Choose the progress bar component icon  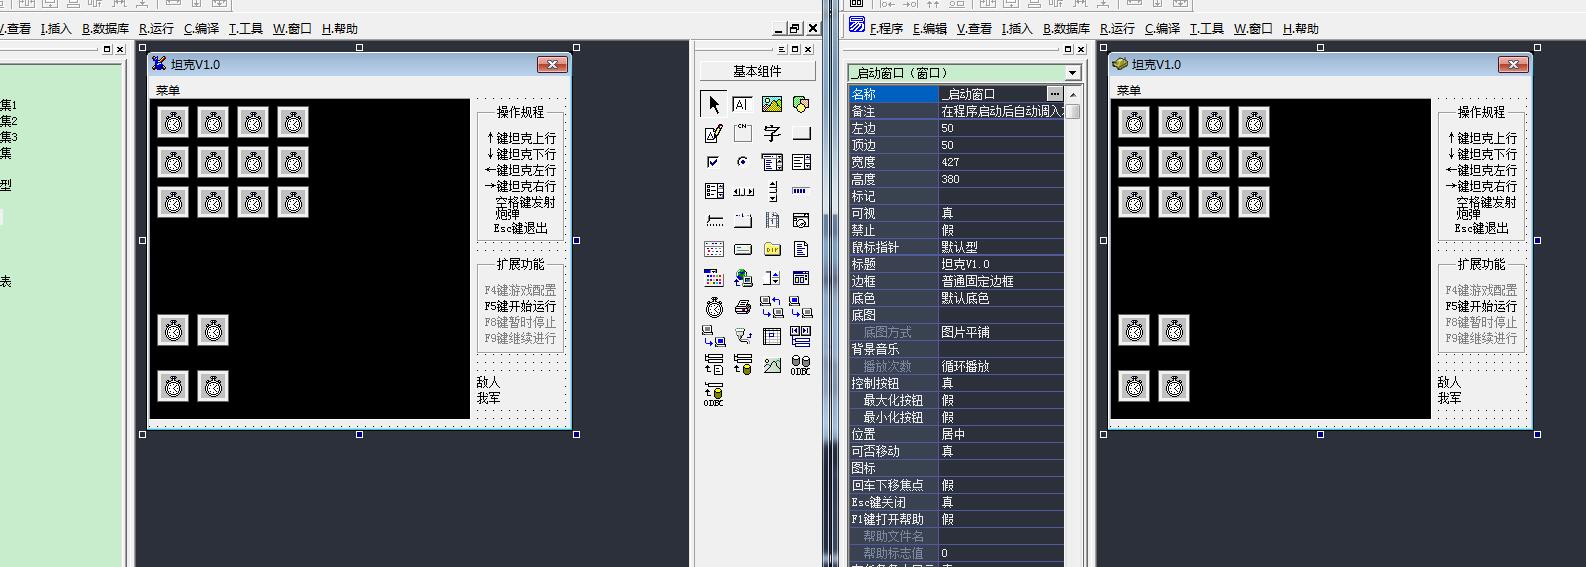point(801,191)
